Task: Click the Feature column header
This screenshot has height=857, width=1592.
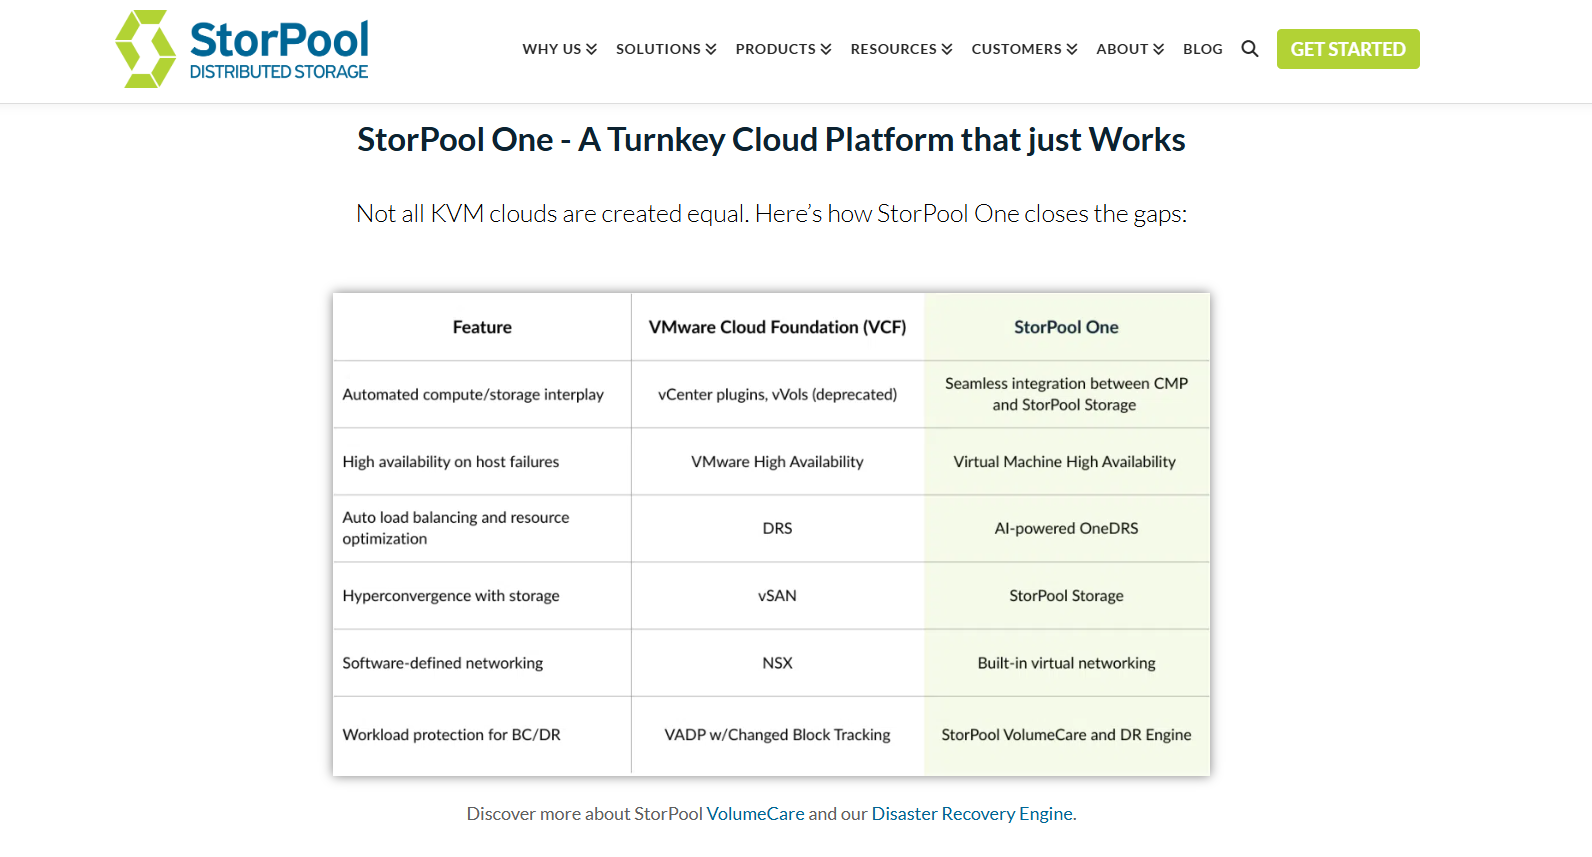Action: 482,327
